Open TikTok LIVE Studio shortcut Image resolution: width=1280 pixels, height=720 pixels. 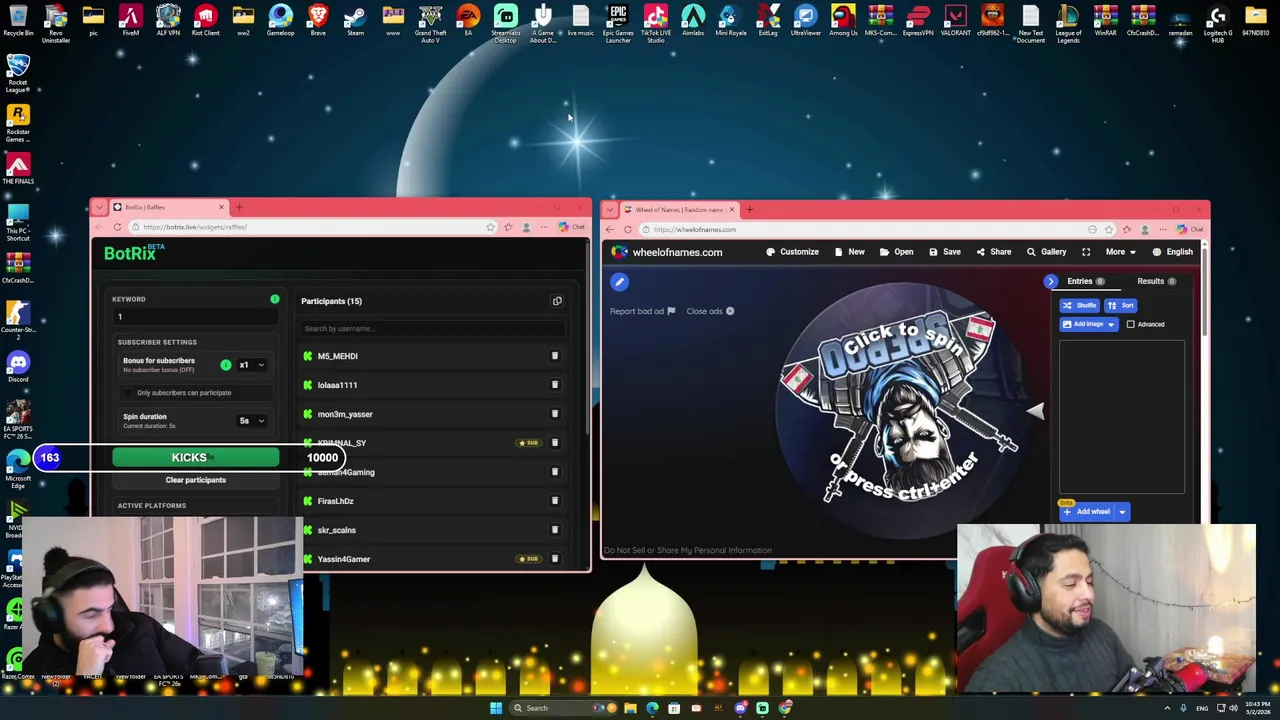pyautogui.click(x=656, y=23)
